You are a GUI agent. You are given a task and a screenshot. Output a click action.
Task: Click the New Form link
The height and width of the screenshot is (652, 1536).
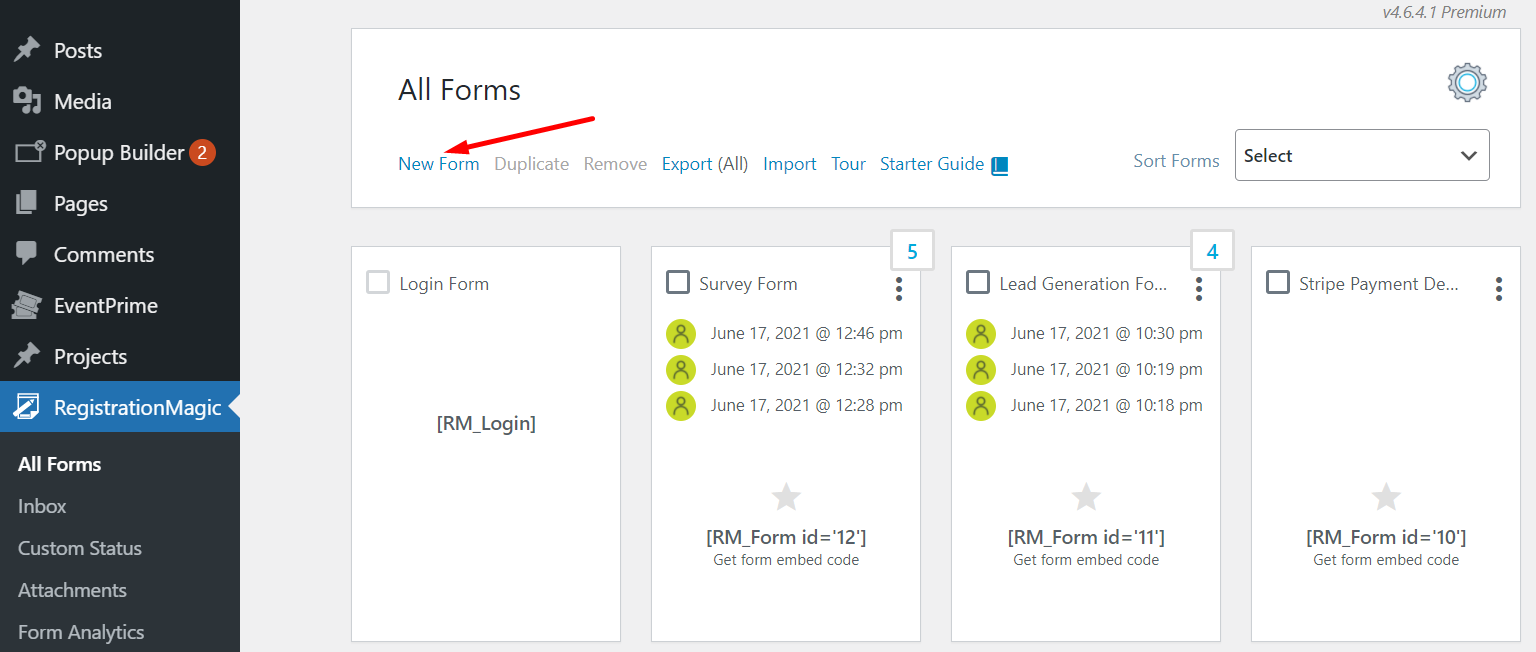pyautogui.click(x=438, y=164)
